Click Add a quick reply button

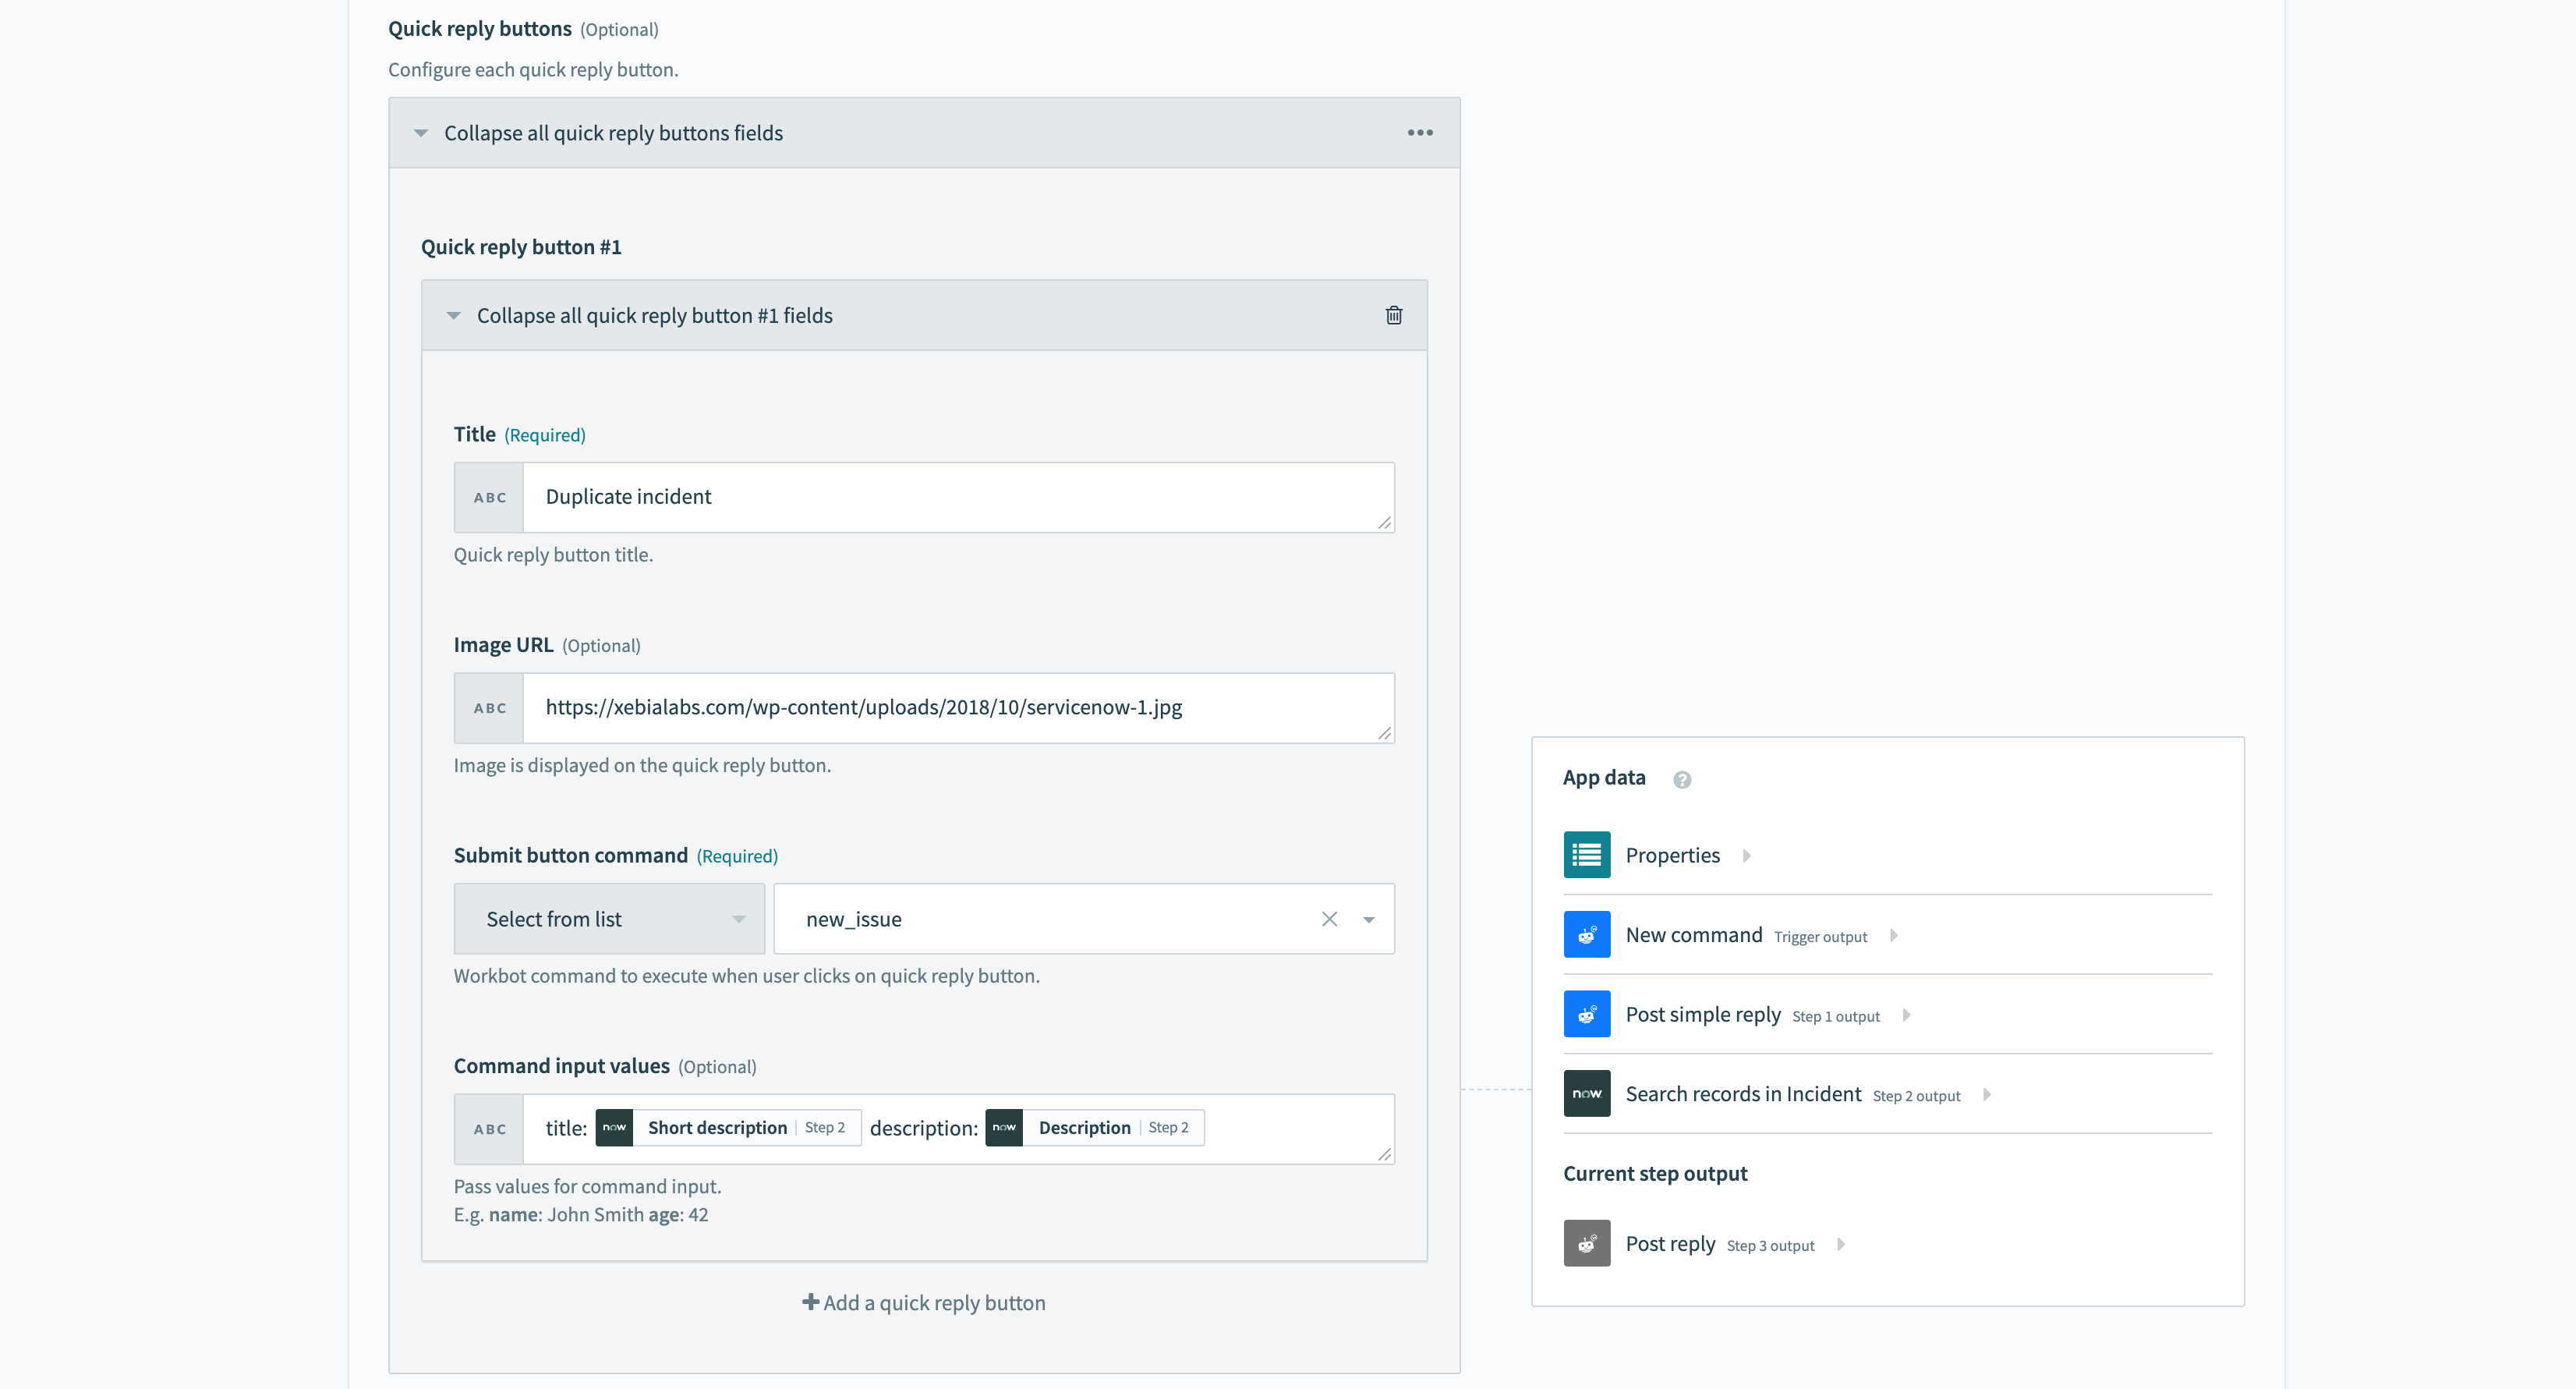(924, 1303)
